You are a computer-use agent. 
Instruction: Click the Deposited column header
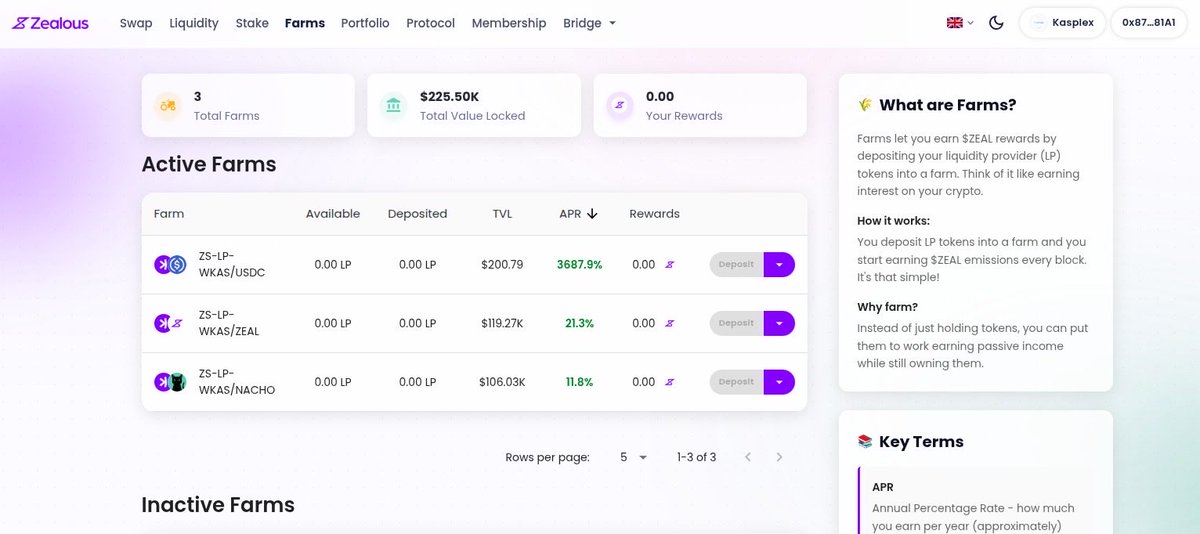click(418, 213)
